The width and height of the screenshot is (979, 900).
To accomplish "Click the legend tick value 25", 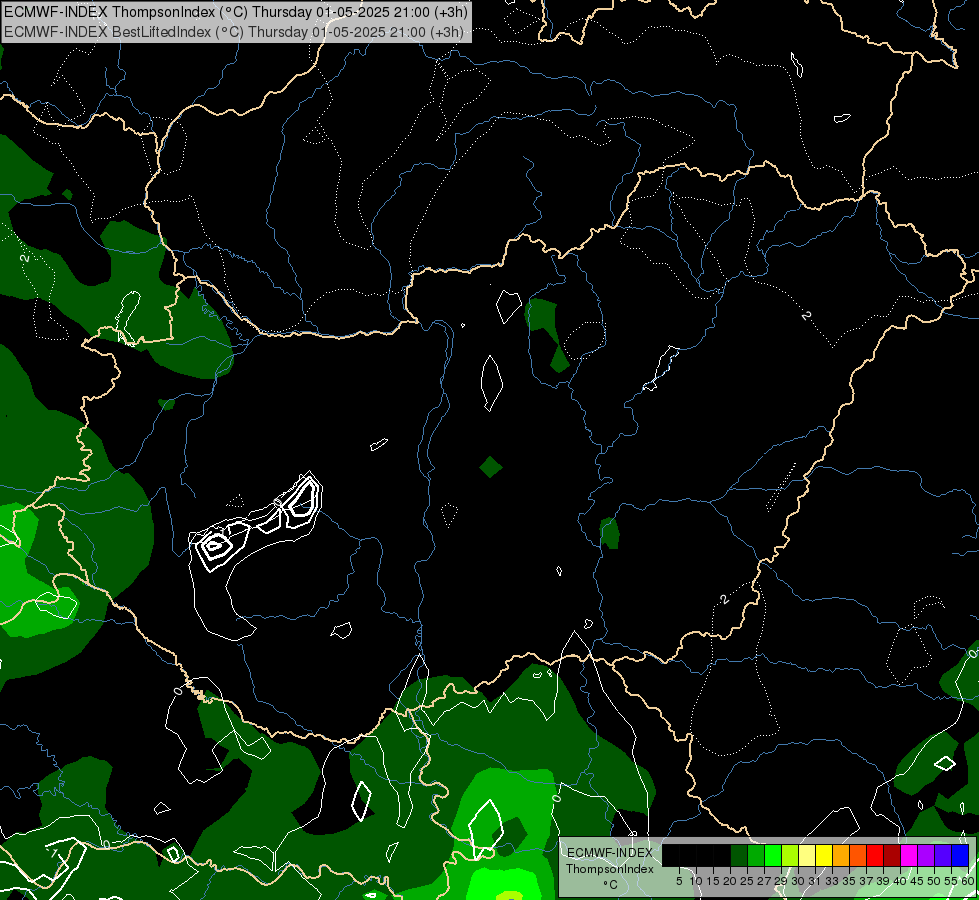I will click(x=747, y=881).
